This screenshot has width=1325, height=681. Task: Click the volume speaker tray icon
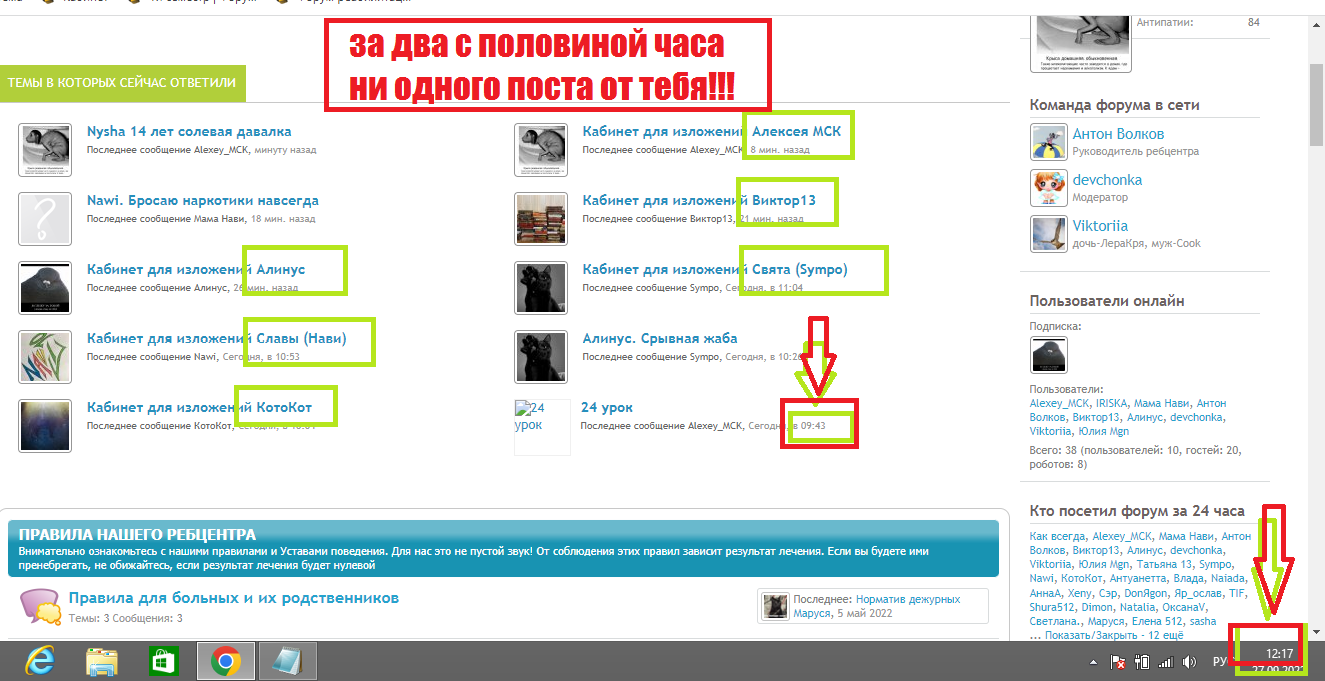coord(1189,662)
